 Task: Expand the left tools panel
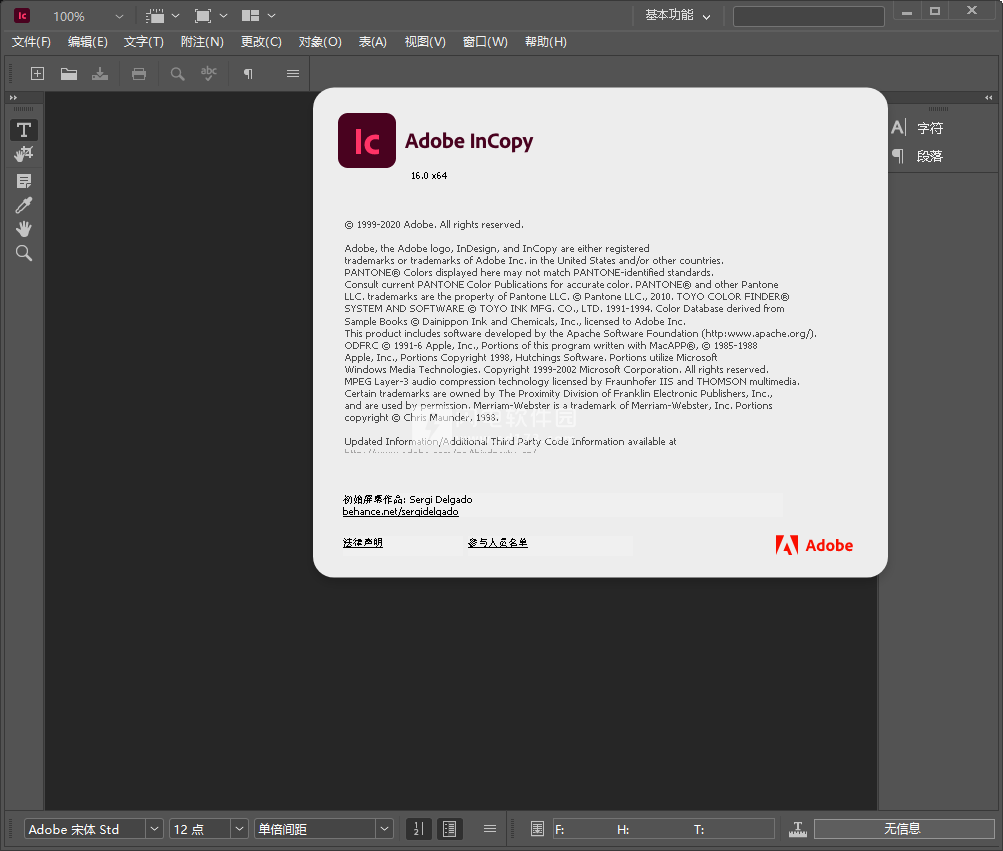tap(13, 97)
